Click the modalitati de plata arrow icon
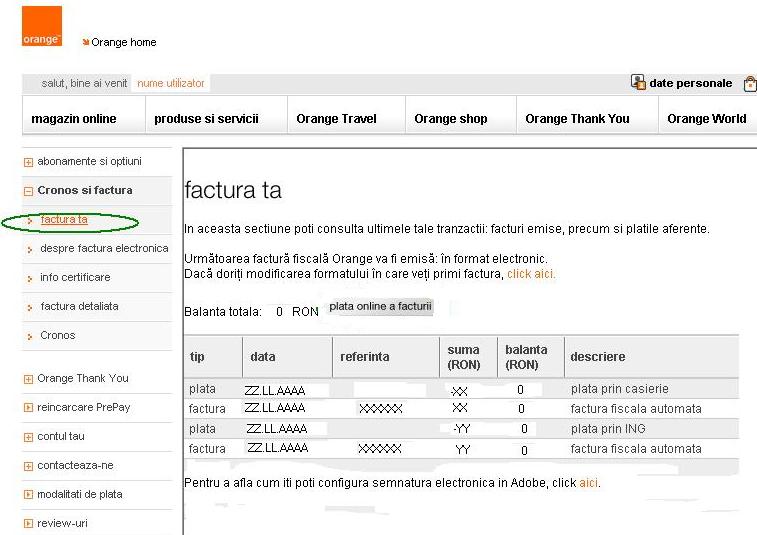The height and width of the screenshot is (535, 757). click(x=28, y=494)
